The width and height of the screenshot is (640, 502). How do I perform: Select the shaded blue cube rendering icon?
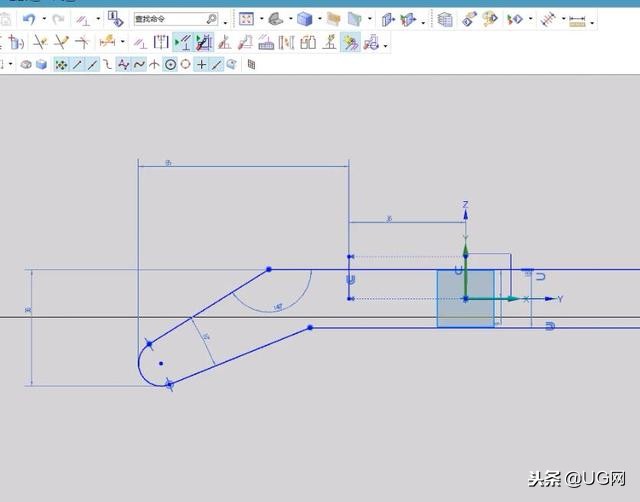[305, 19]
